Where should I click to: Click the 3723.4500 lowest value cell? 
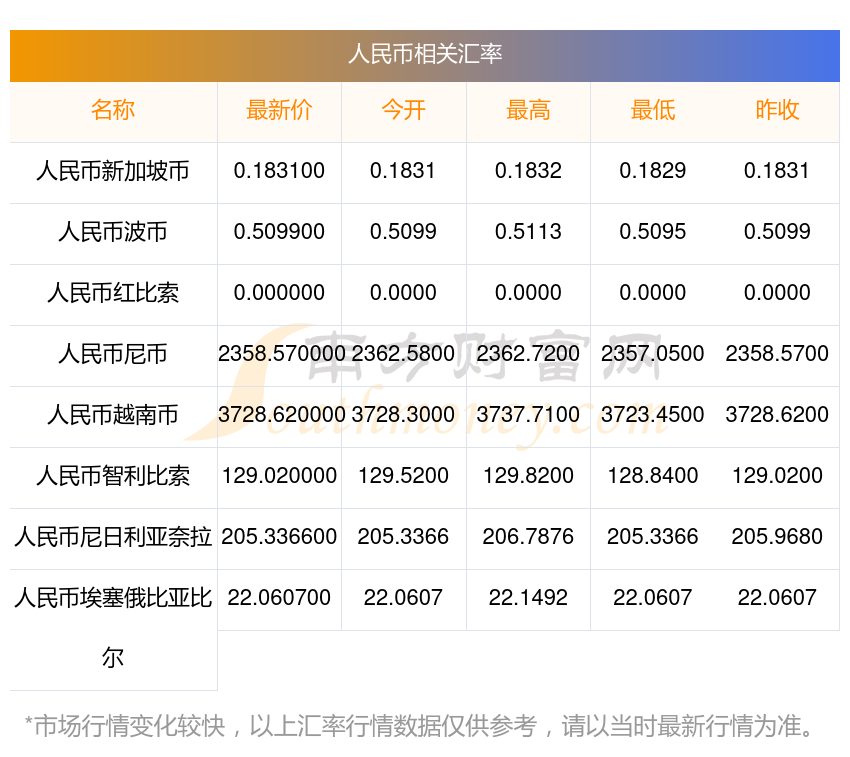[x=652, y=415]
